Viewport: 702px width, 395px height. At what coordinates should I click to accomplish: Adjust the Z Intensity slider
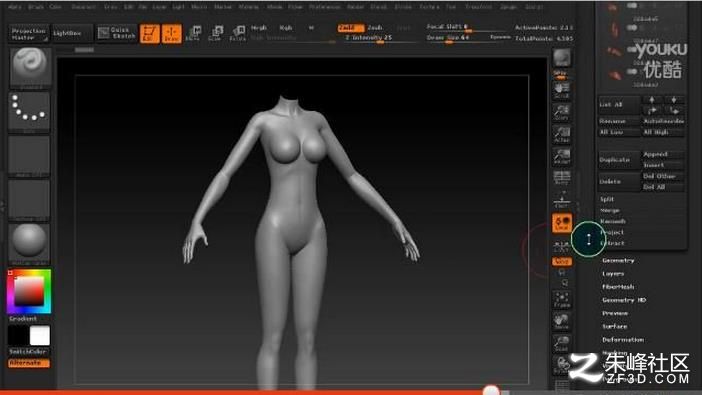click(380, 39)
